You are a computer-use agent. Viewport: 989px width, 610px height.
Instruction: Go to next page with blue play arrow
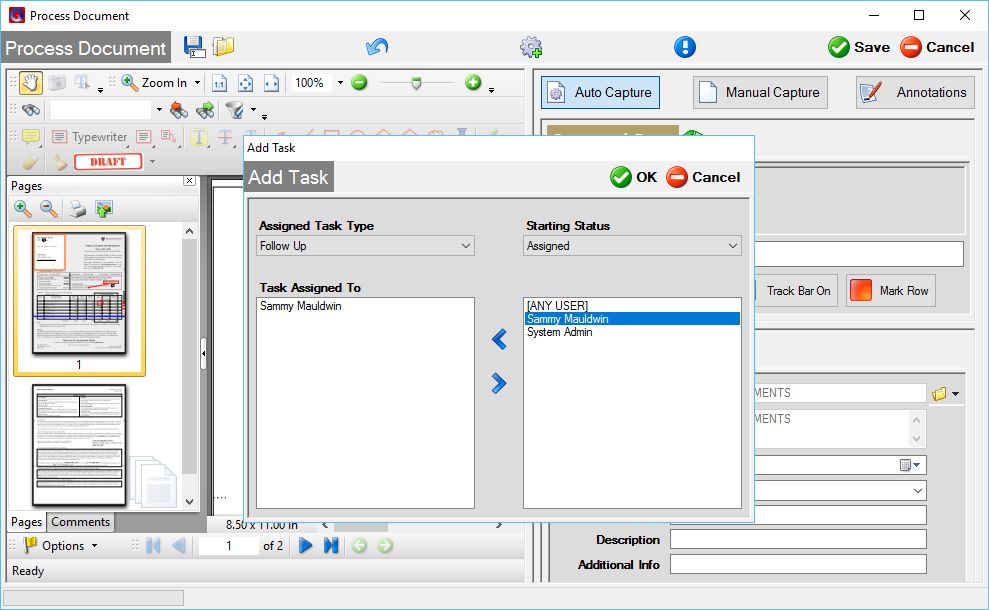pos(305,546)
